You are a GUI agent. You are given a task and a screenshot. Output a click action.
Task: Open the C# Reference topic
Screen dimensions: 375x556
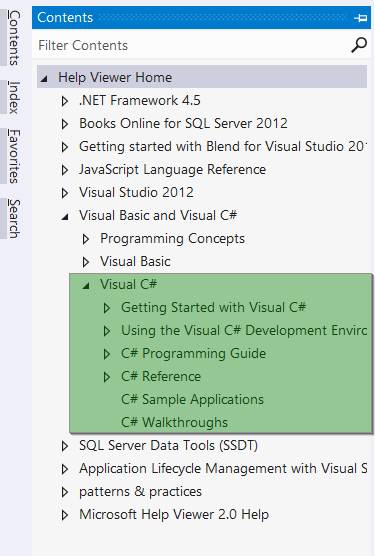[x=161, y=377]
